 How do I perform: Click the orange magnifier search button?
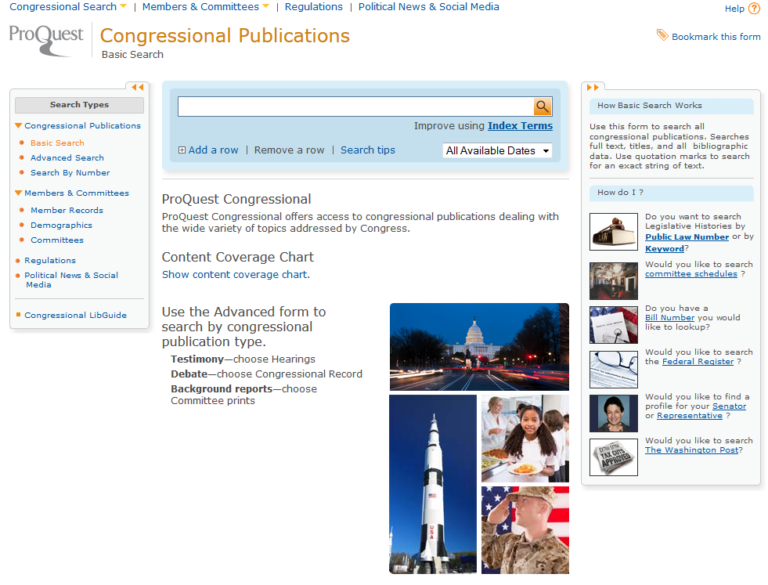542,106
